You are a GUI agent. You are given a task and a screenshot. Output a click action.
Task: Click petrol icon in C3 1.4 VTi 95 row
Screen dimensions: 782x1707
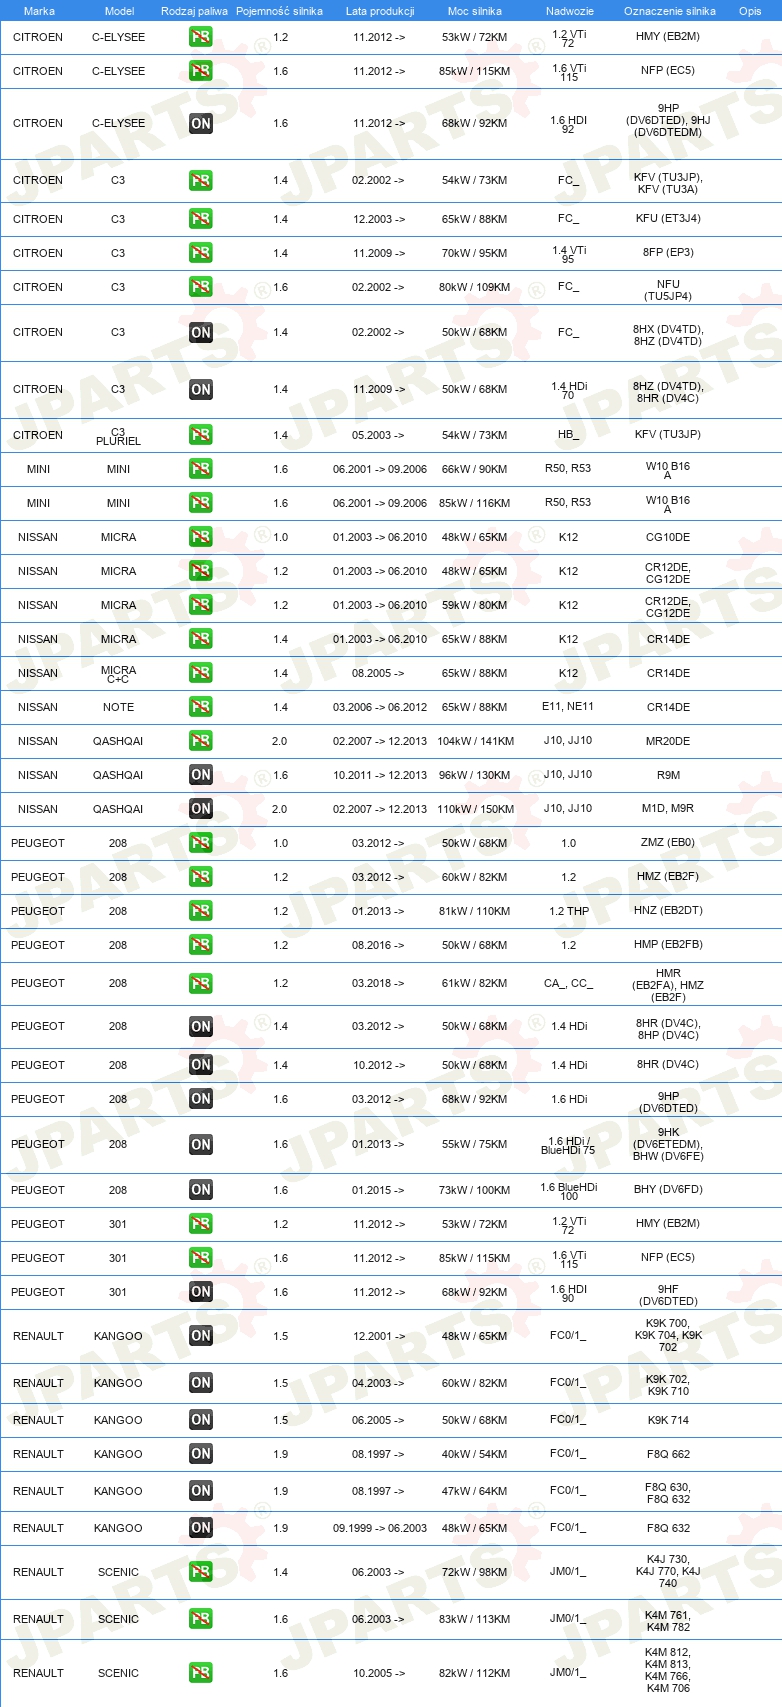[201, 253]
